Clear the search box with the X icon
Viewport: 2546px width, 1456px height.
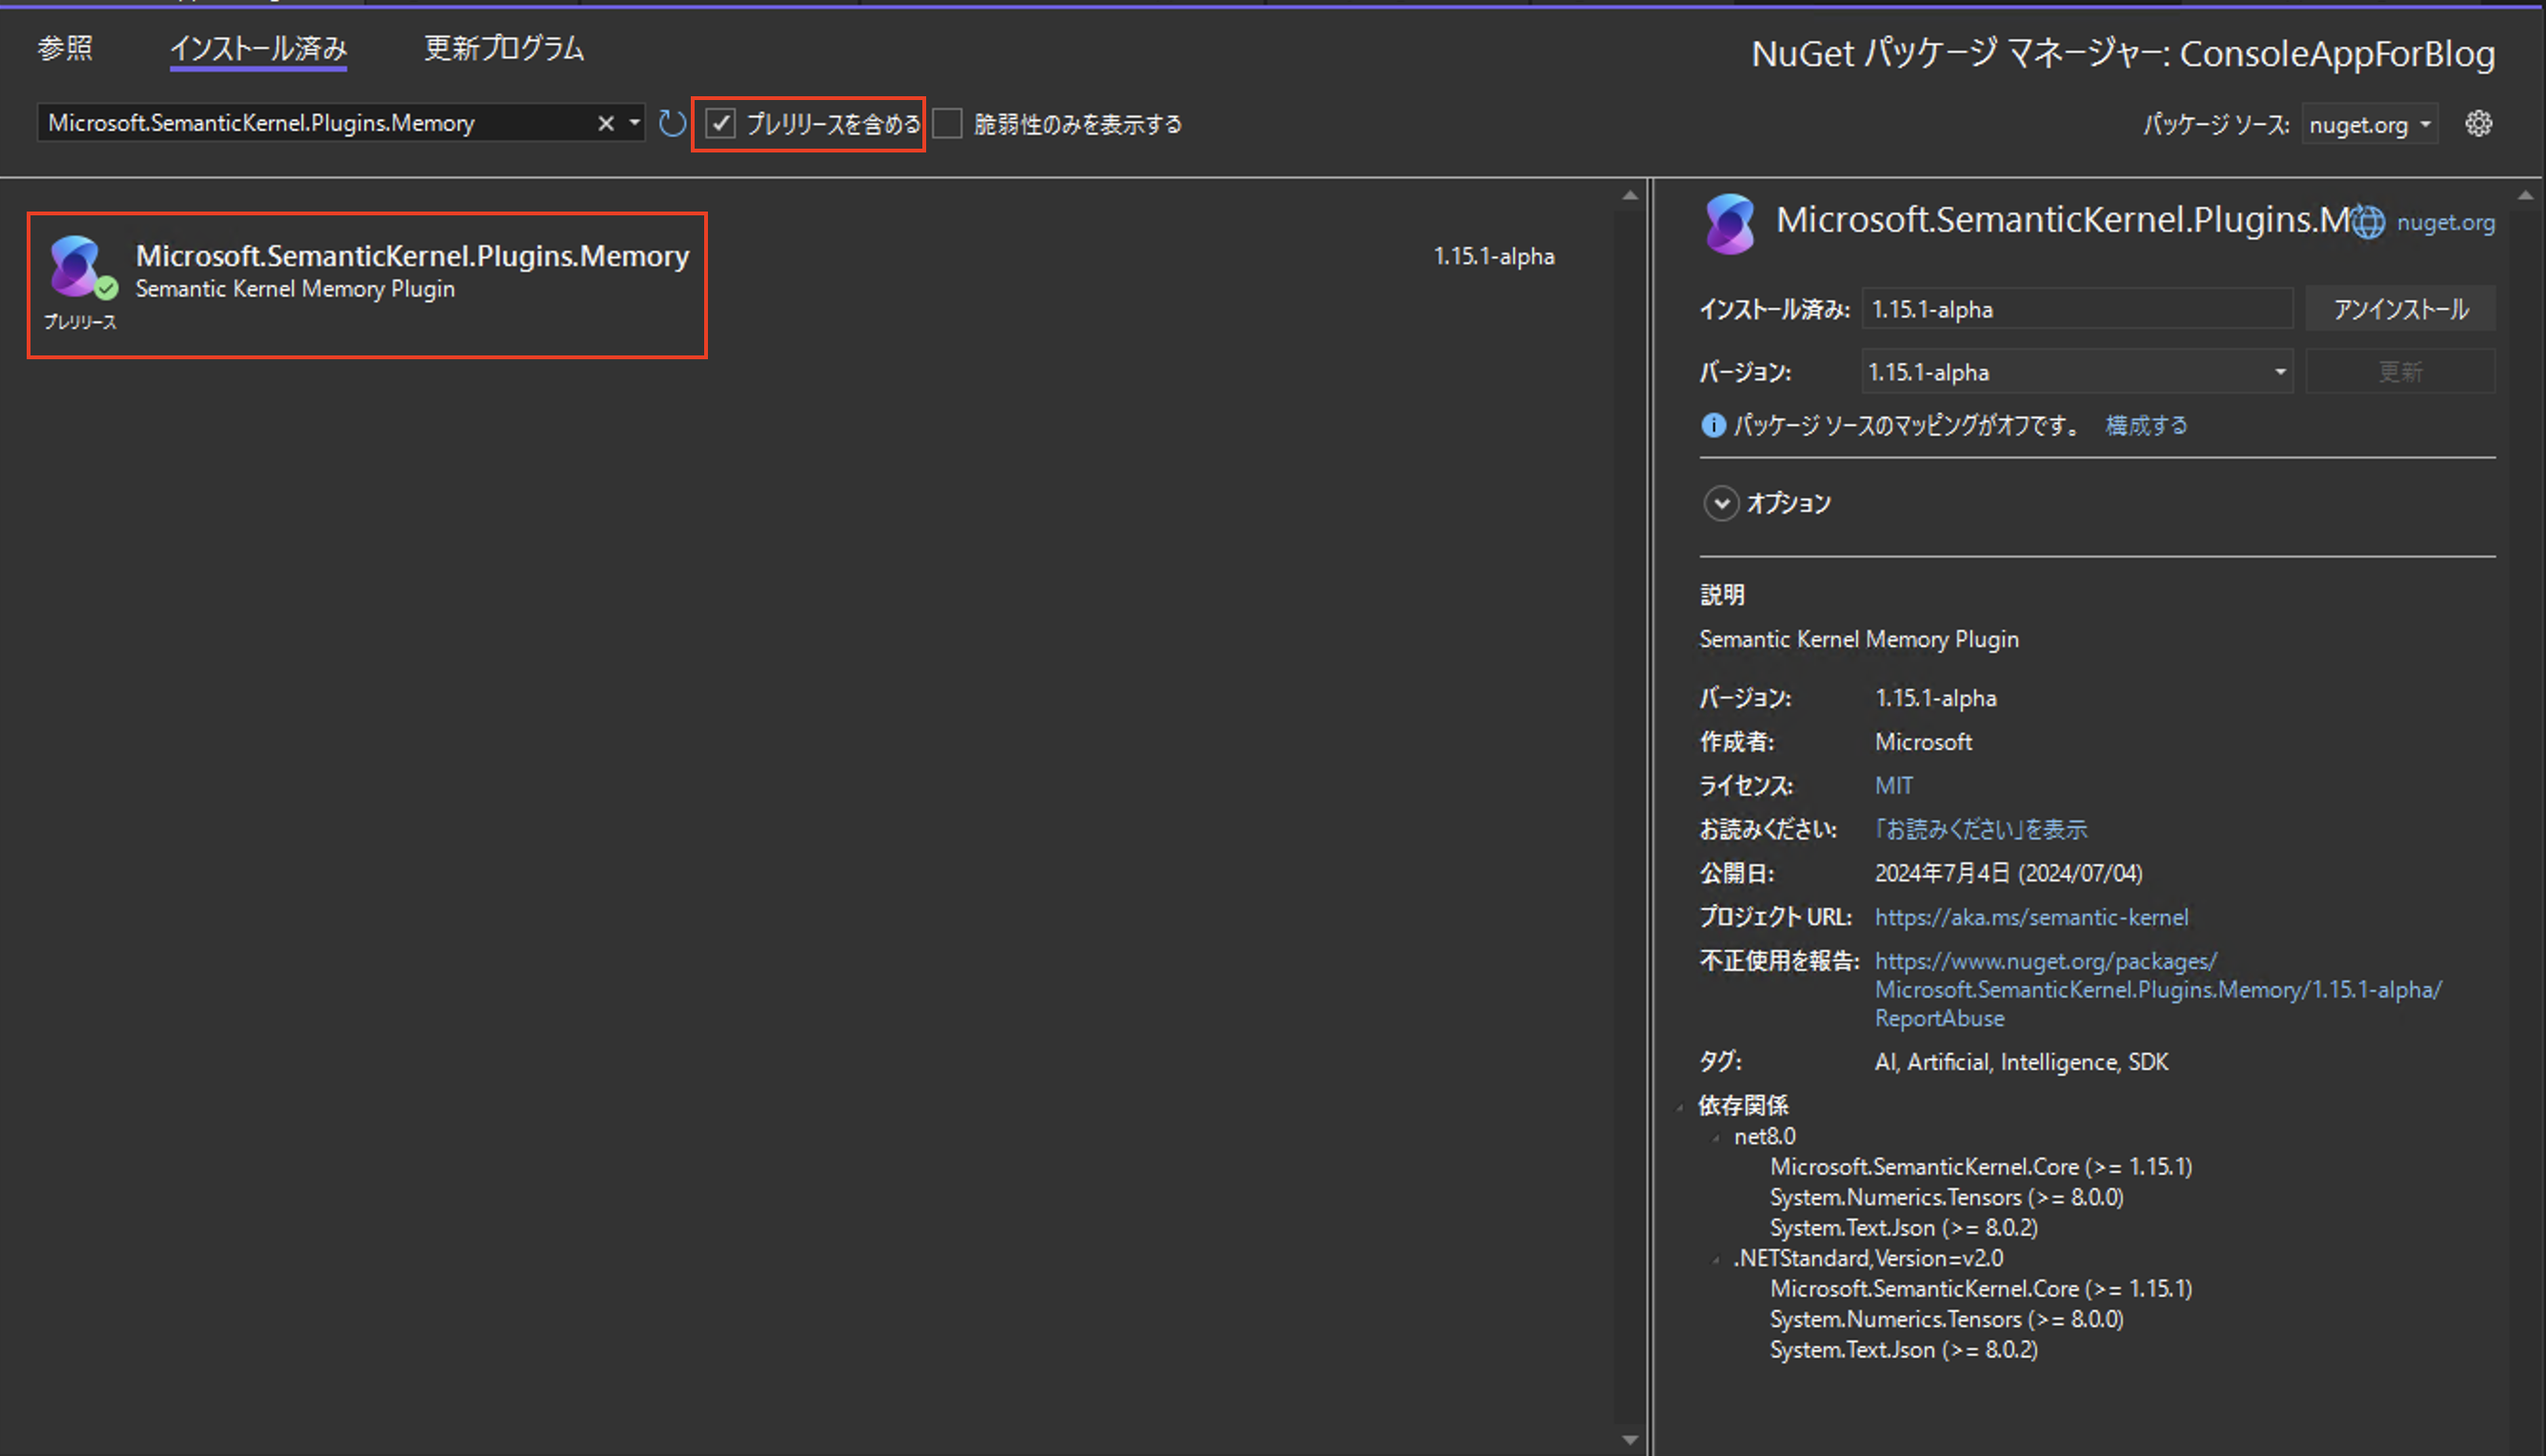coord(605,122)
